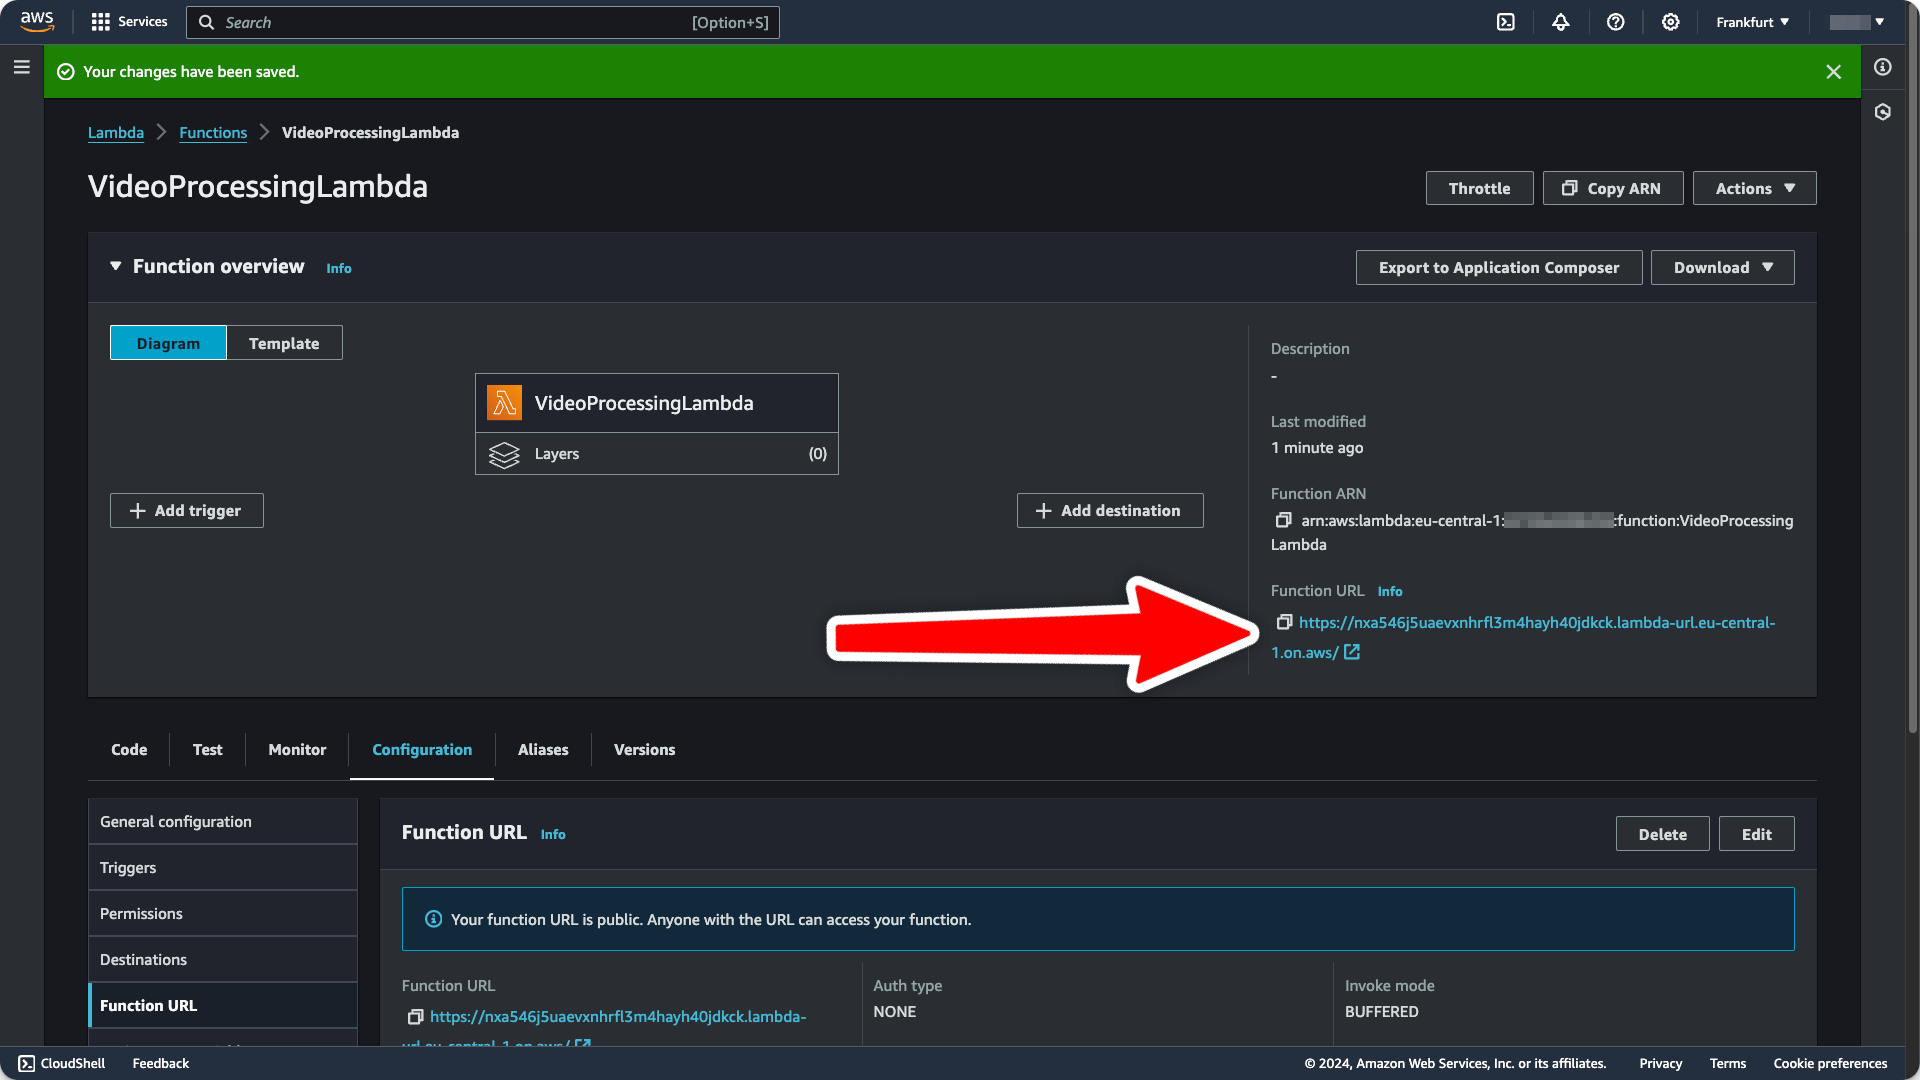Click the notifications bell icon
The width and height of the screenshot is (1920, 1080).
click(1561, 22)
